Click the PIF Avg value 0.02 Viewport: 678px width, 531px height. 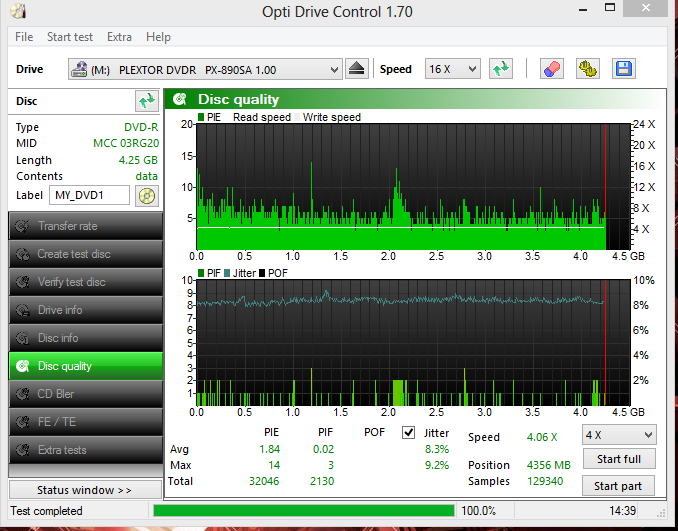(323, 449)
